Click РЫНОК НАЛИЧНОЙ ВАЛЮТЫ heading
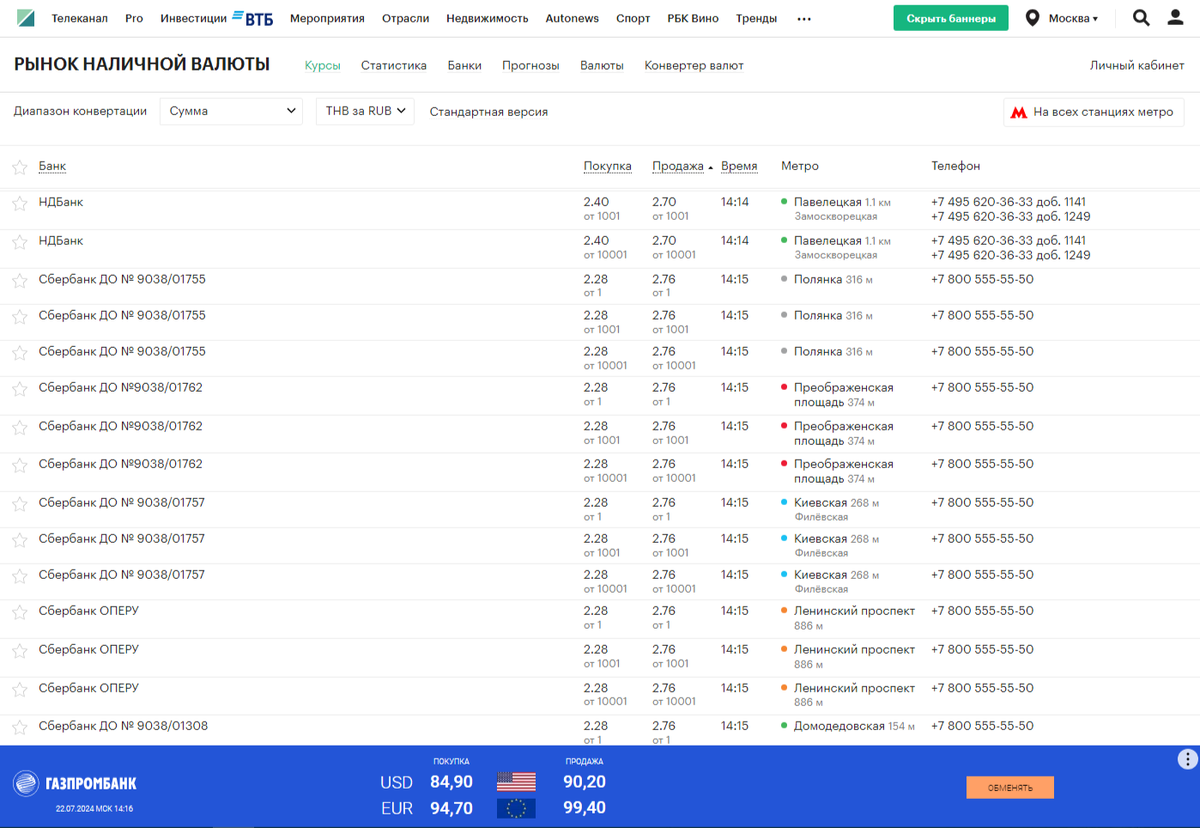The width and height of the screenshot is (1200, 828). [142, 64]
